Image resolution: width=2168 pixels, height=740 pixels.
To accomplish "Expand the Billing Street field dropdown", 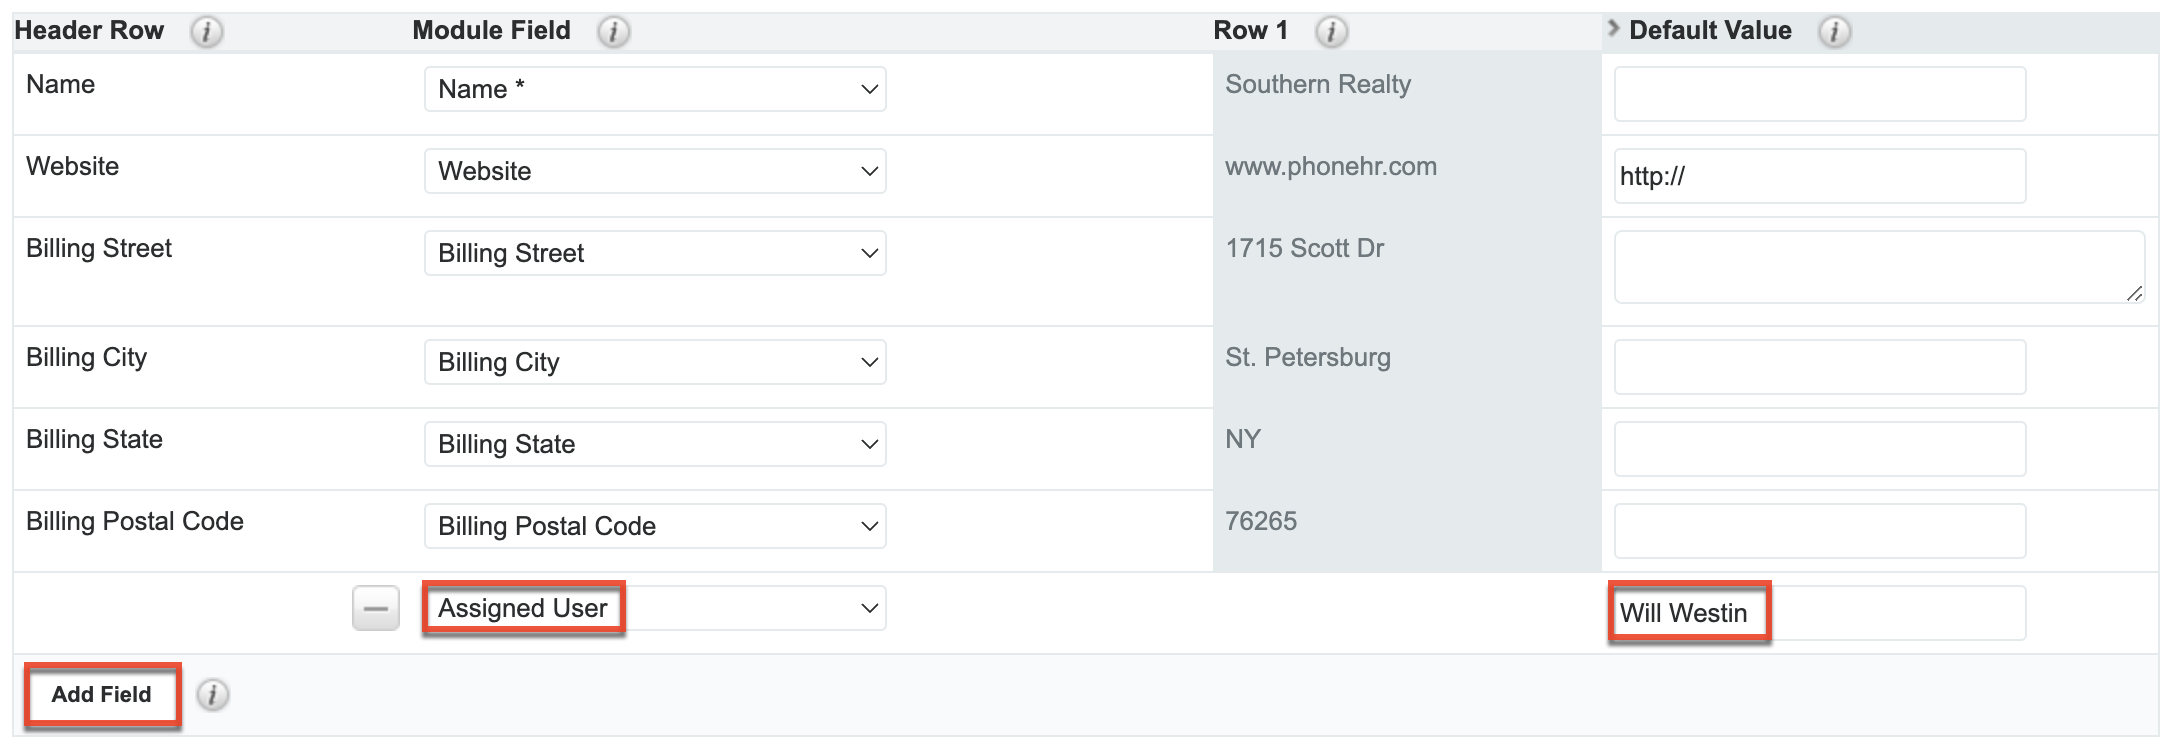I will [655, 253].
